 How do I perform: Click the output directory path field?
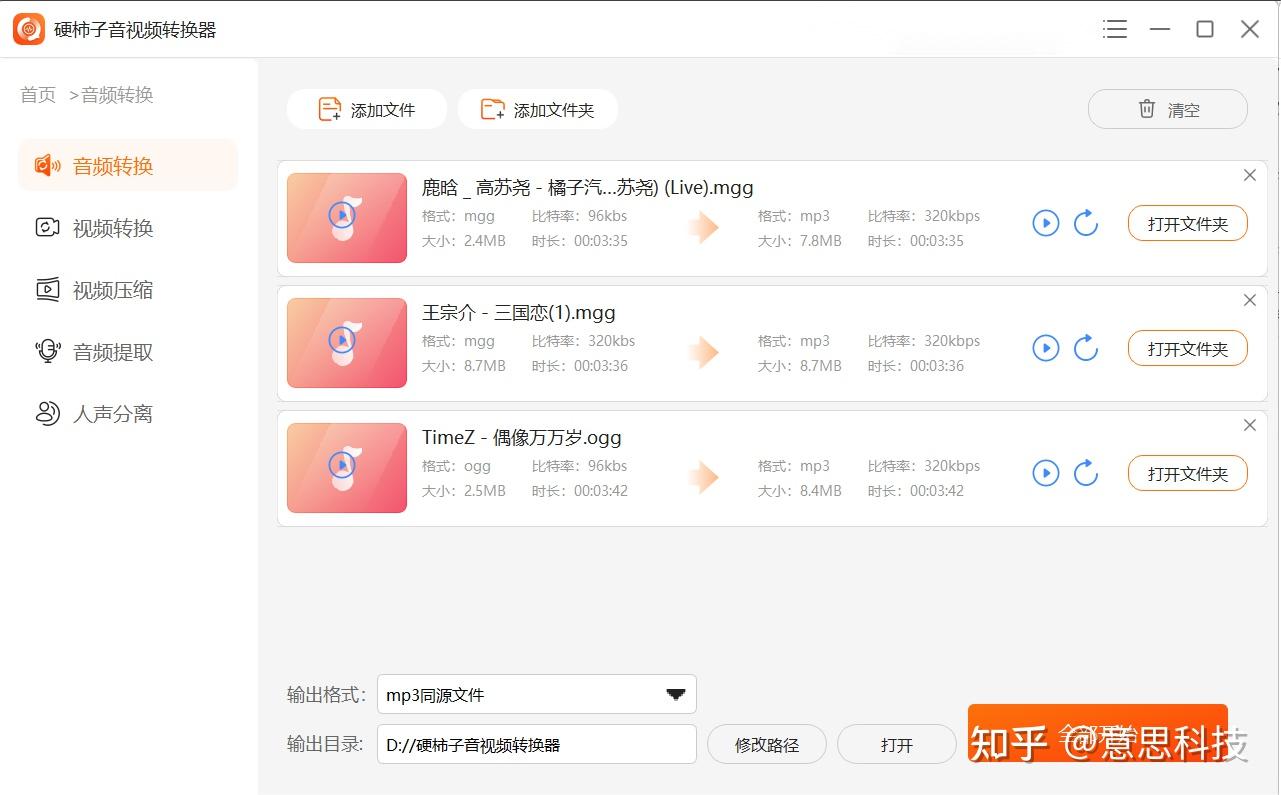[x=537, y=744]
